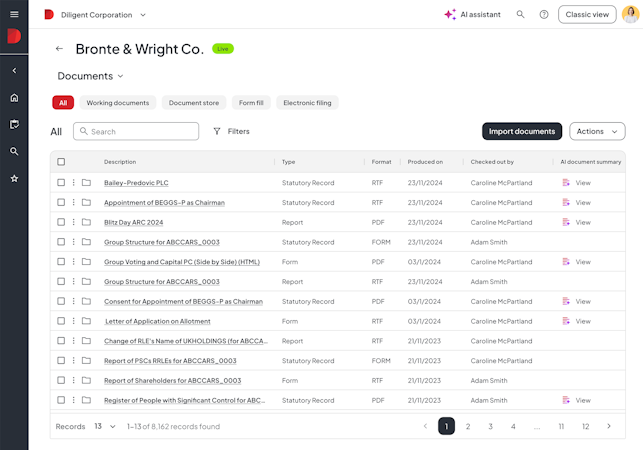Open three-dot menu for Bailey-Predovic PLC row
643x450 pixels.
pos(73,183)
